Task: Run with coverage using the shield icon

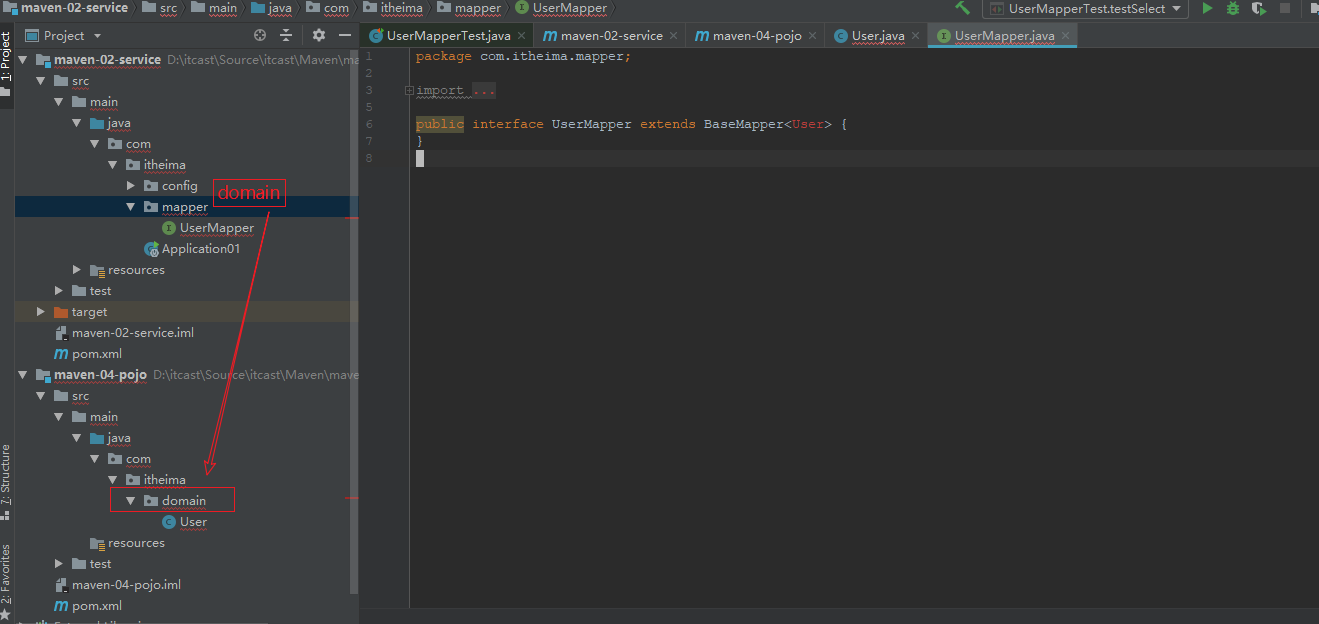Action: point(1258,8)
